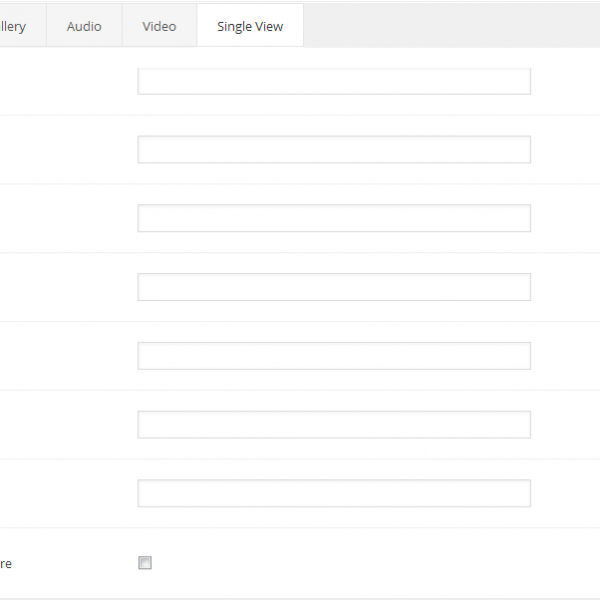600x600 pixels.
Task: Click the 're' label beside the checkbox
Action: click(x=6, y=564)
